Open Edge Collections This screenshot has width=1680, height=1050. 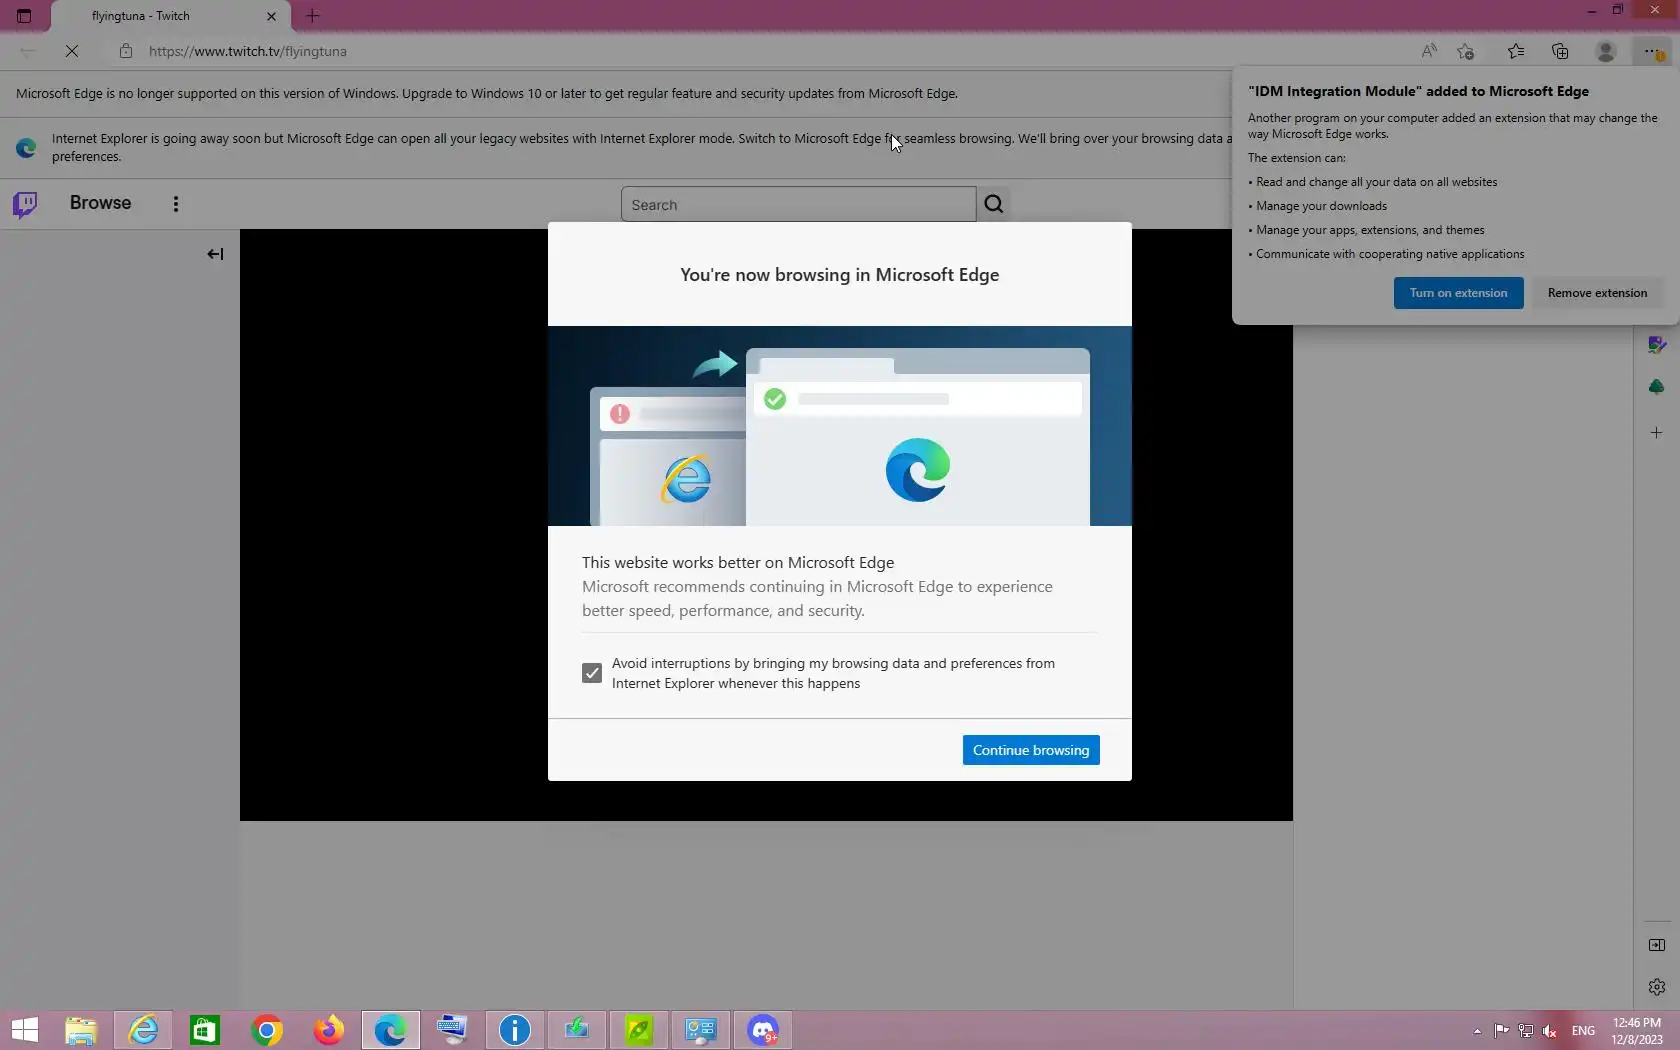(x=1560, y=51)
